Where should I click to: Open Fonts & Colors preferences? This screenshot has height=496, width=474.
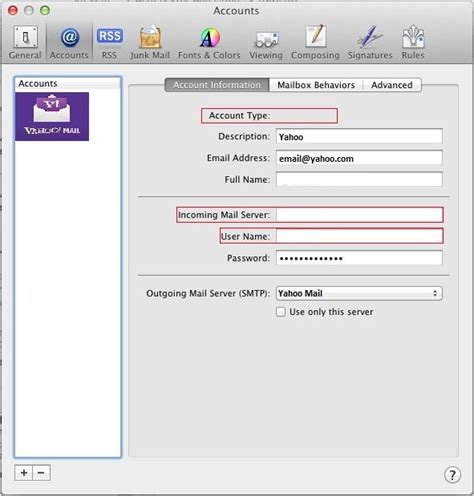[209, 43]
